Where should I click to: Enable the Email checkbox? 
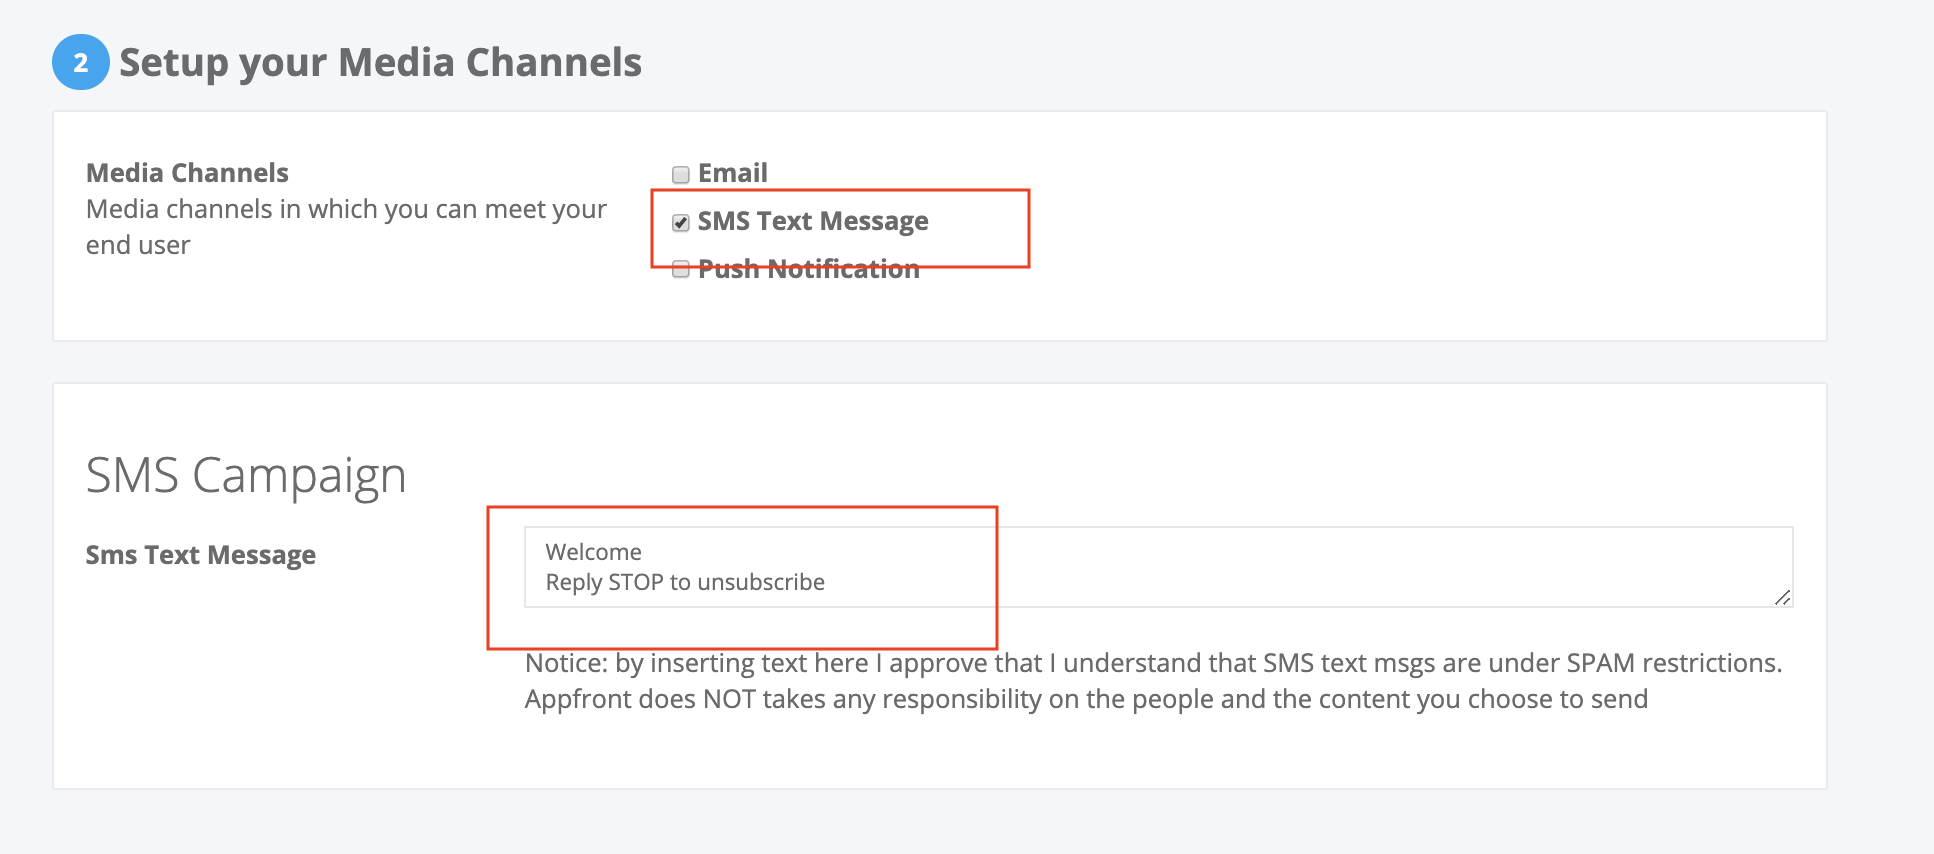tap(681, 175)
